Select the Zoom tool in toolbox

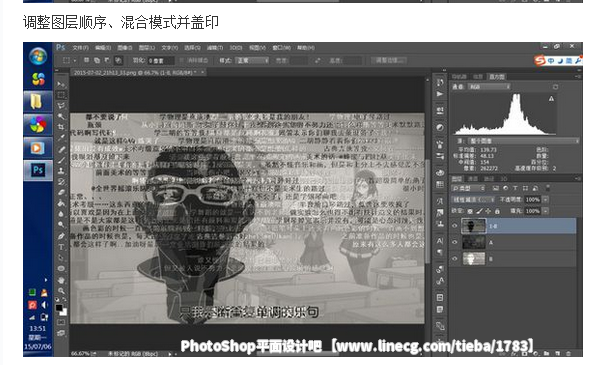click(61, 291)
